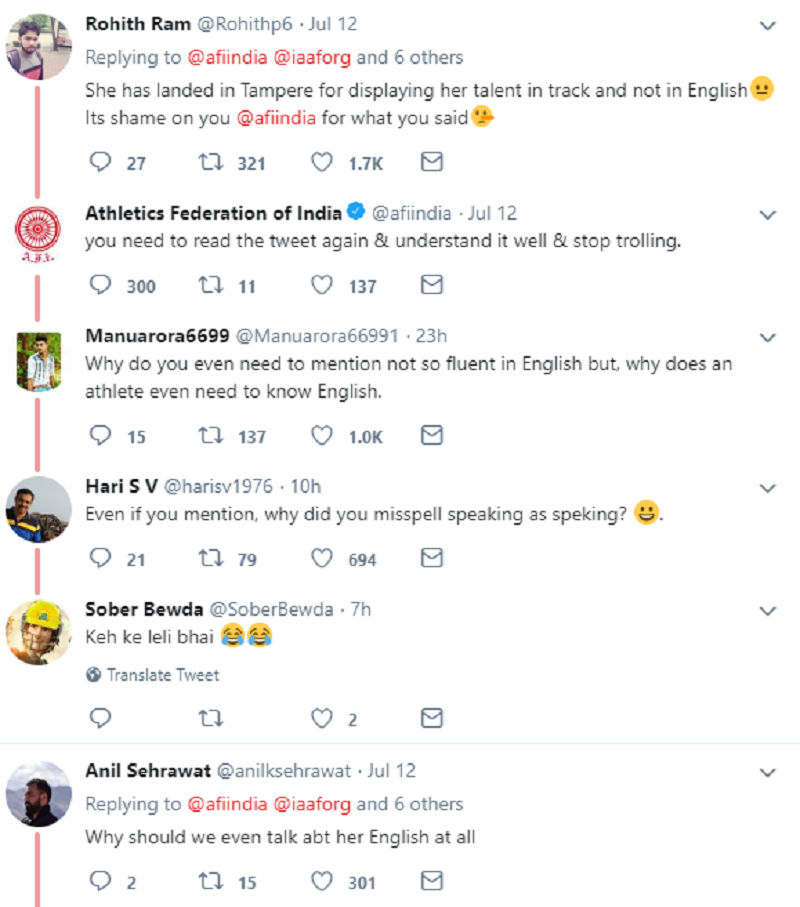The image size is (800, 907).
Task: Open dropdown menu on Rohith Ram's tweet
Action: pyautogui.click(x=767, y=24)
